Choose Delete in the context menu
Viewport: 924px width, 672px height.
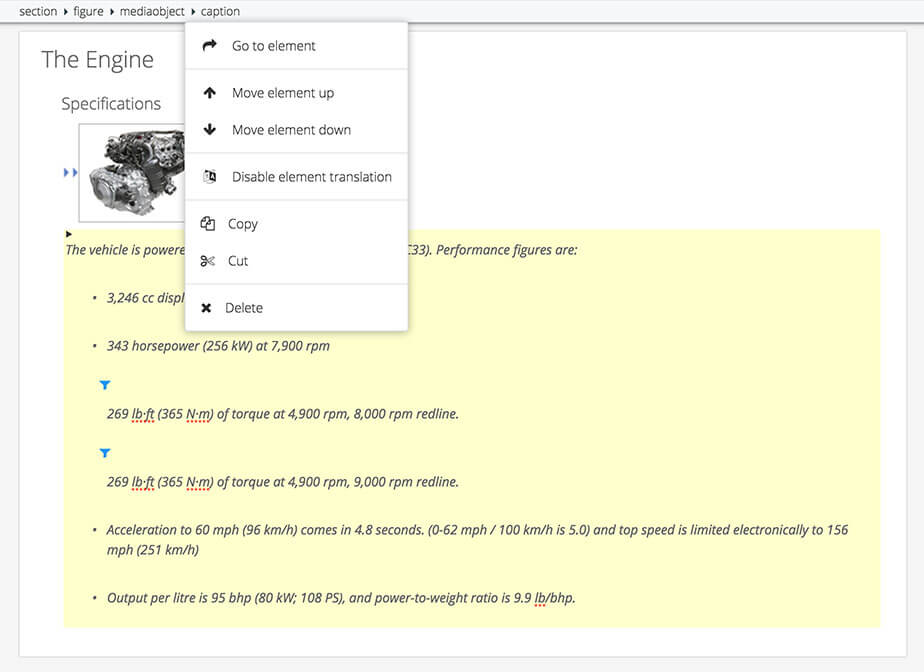point(246,307)
